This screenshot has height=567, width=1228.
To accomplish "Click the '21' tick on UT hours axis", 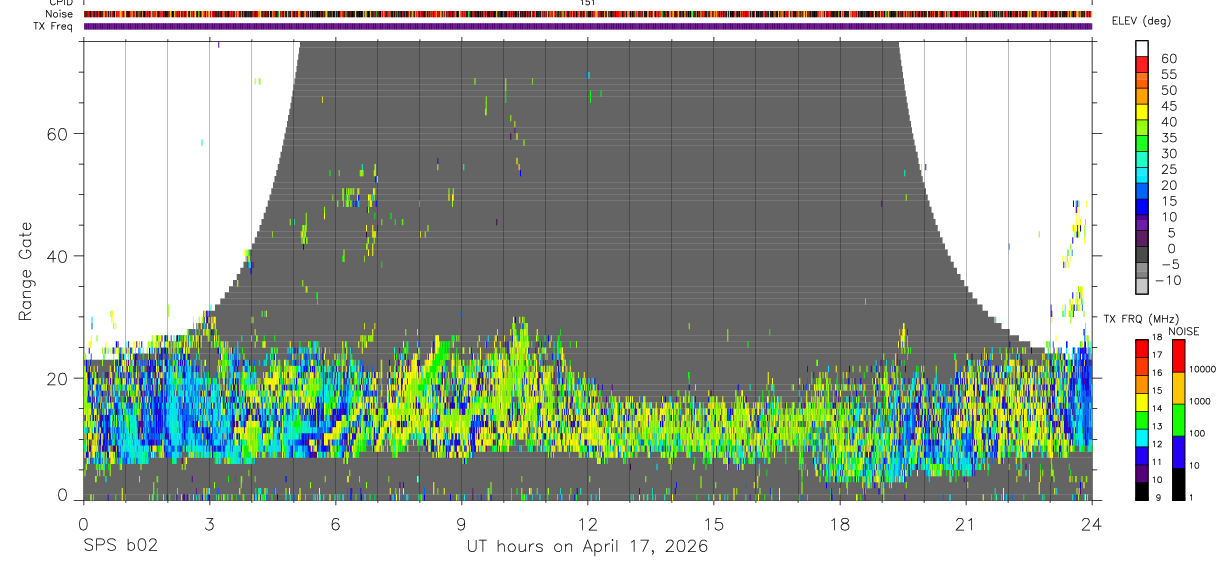I will click(966, 524).
